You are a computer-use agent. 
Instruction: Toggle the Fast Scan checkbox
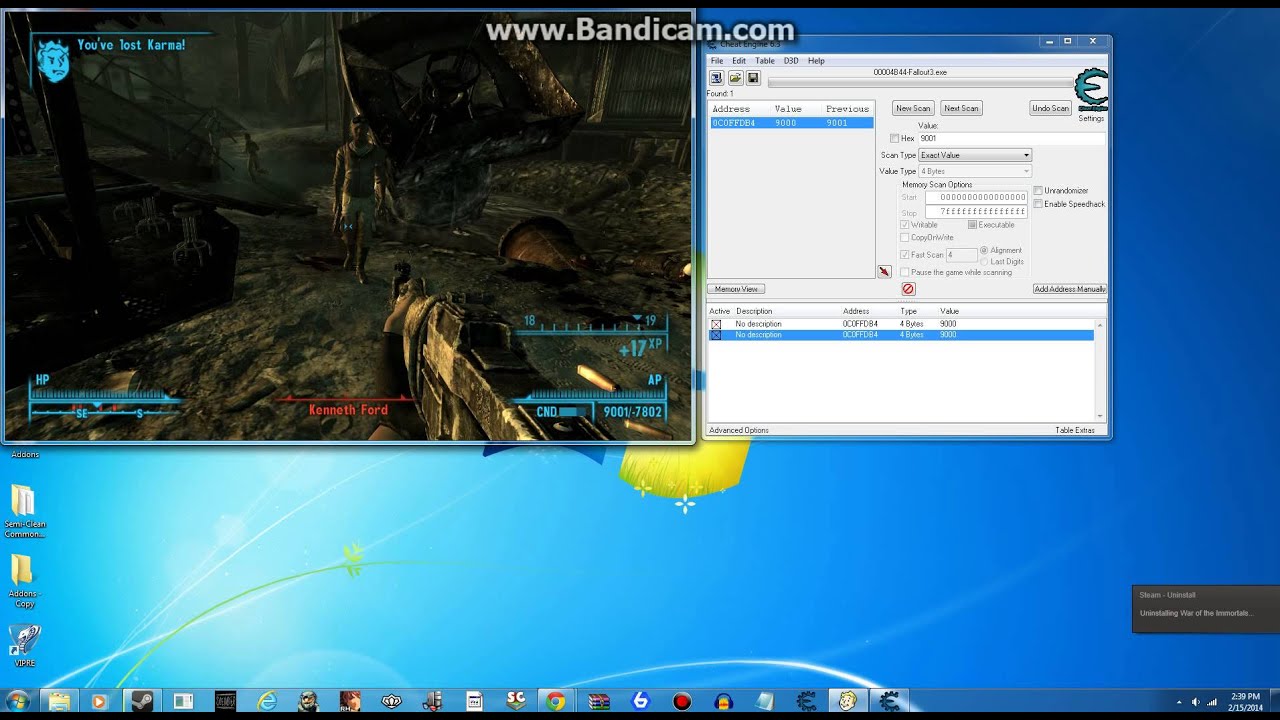(x=905, y=255)
